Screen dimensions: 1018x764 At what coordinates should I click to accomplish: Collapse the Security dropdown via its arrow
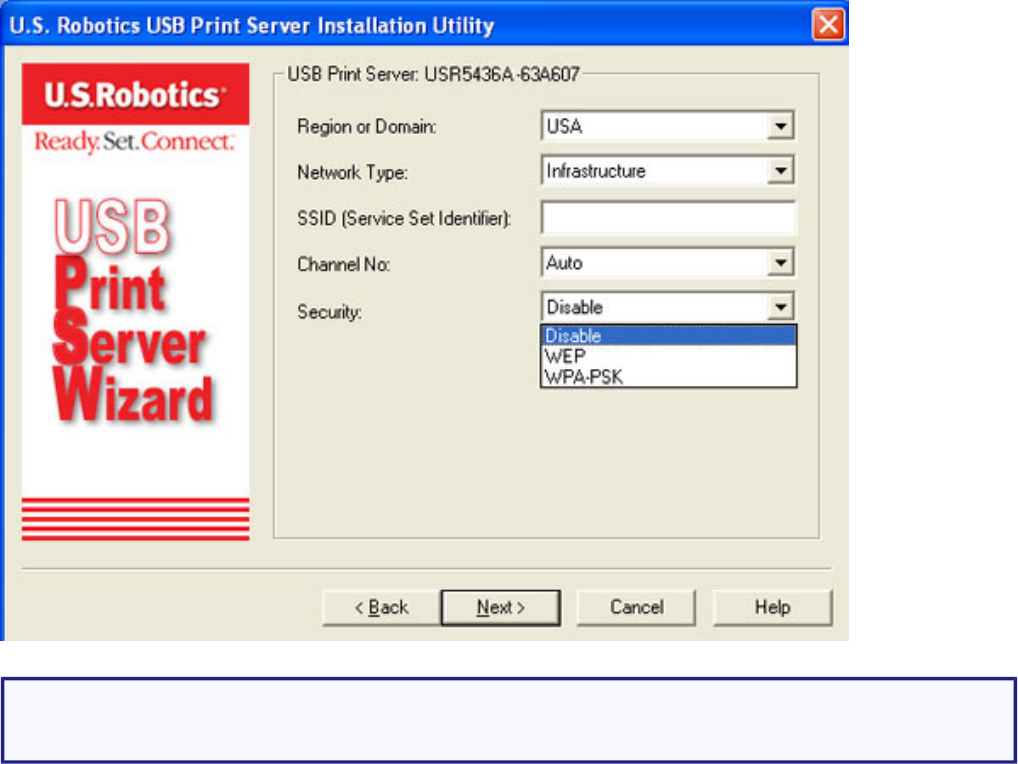click(x=780, y=307)
